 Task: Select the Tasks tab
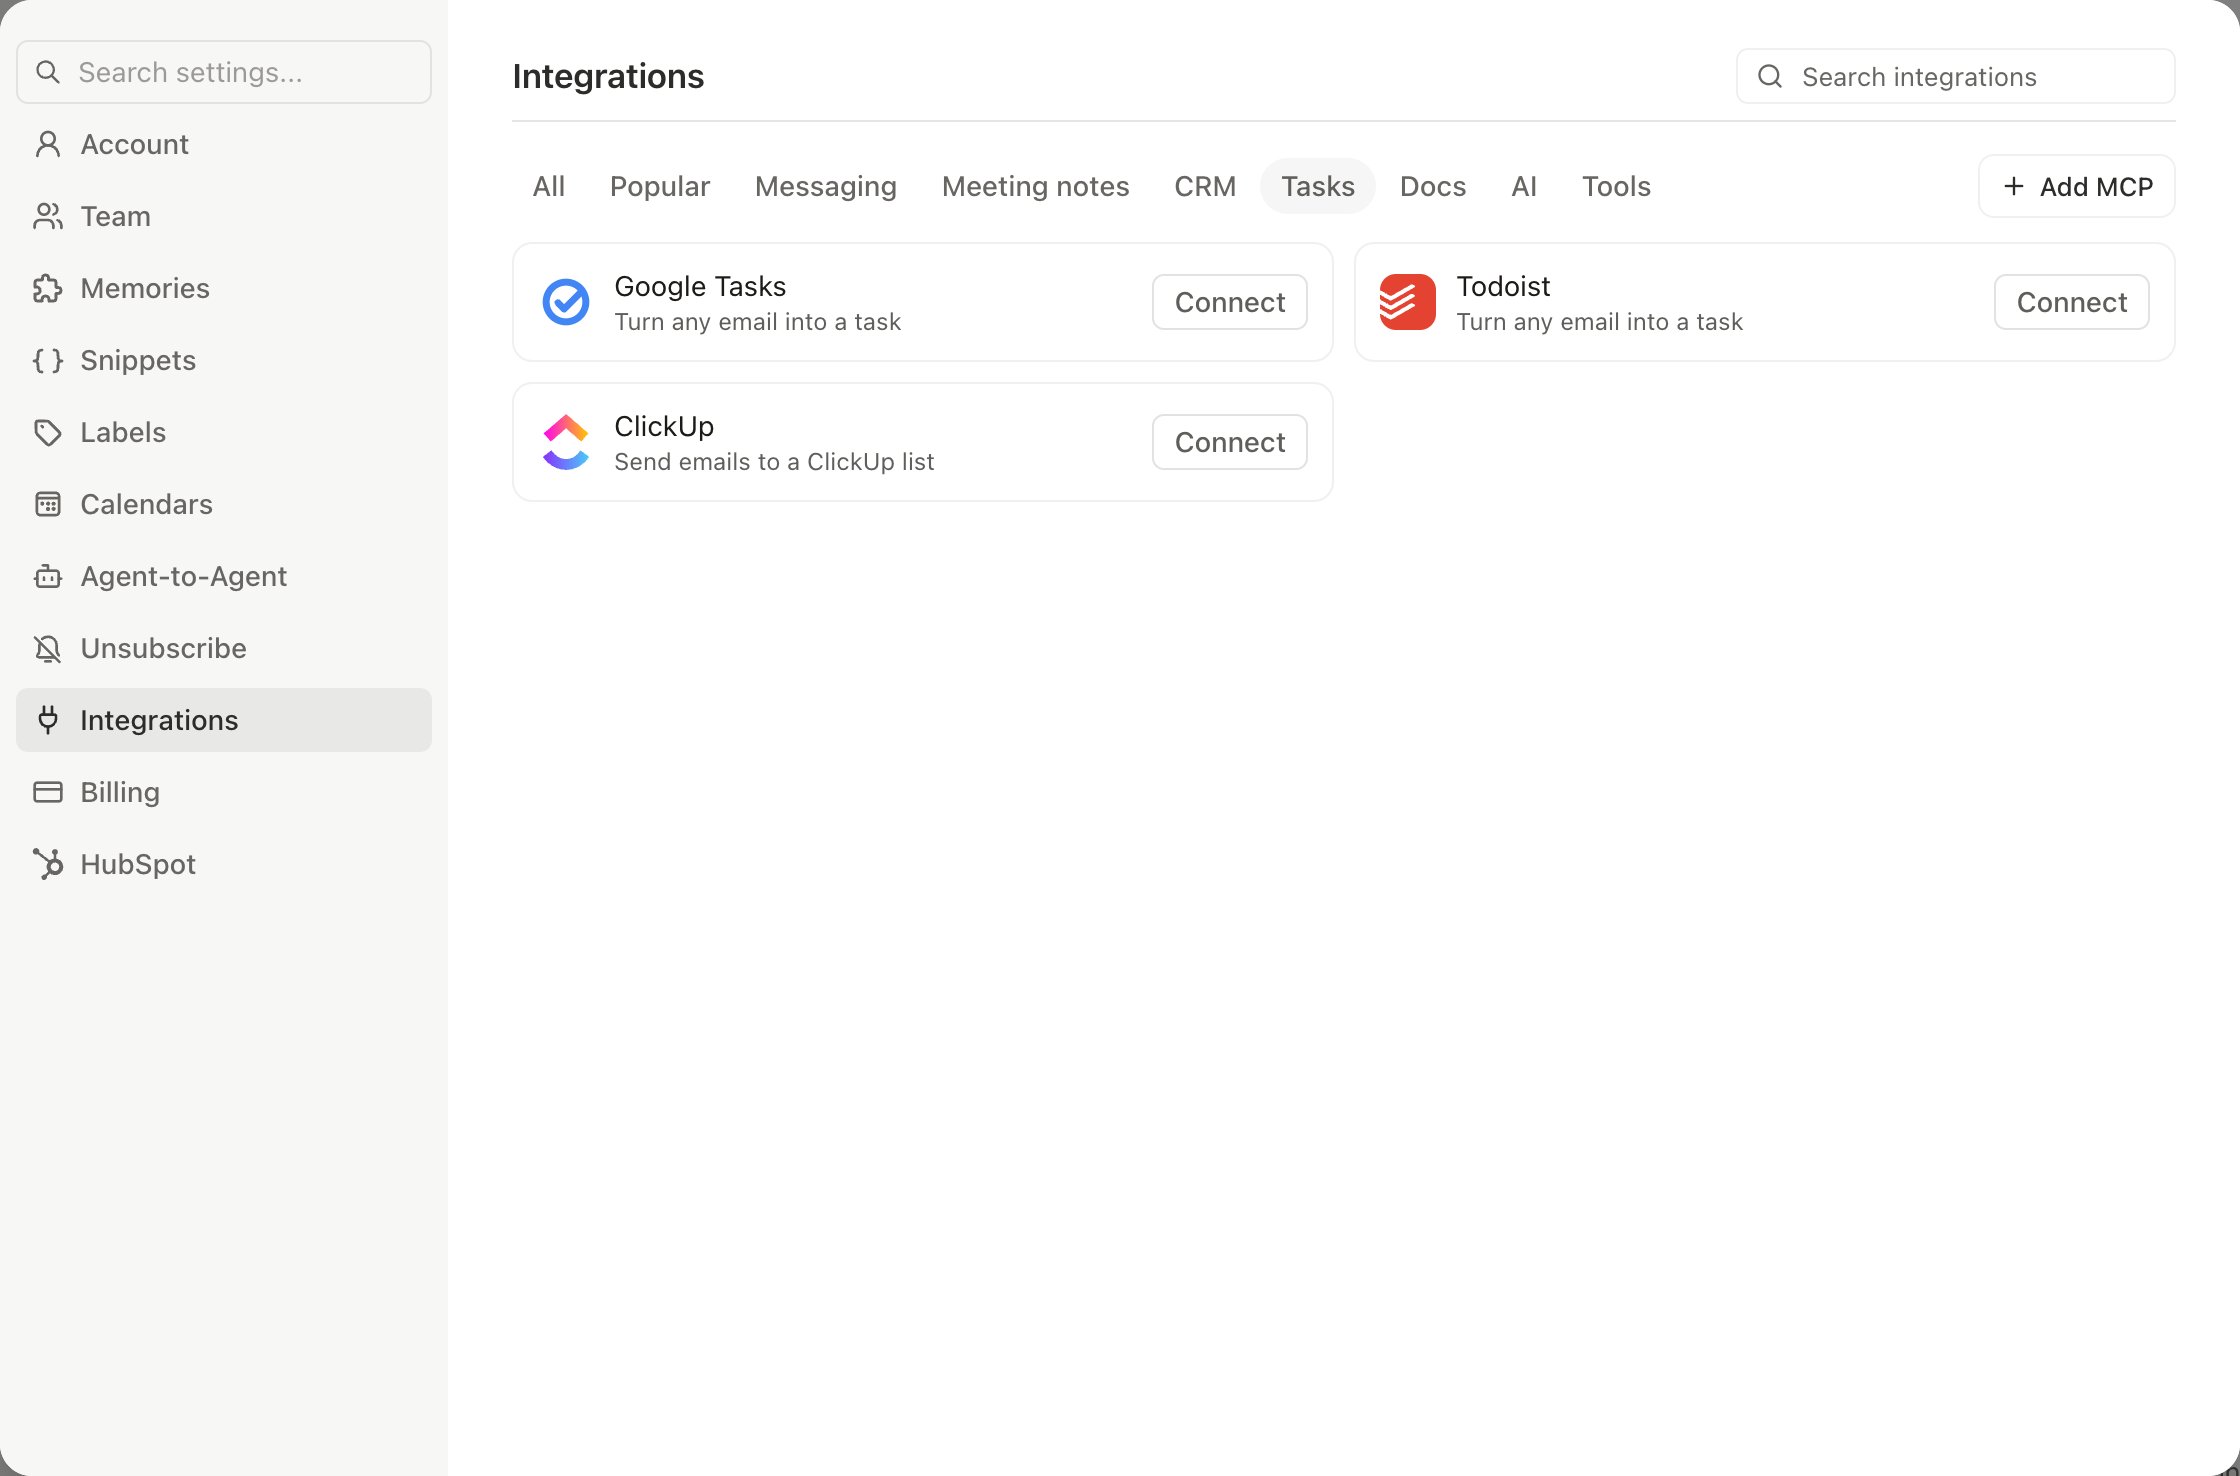tap(1318, 186)
